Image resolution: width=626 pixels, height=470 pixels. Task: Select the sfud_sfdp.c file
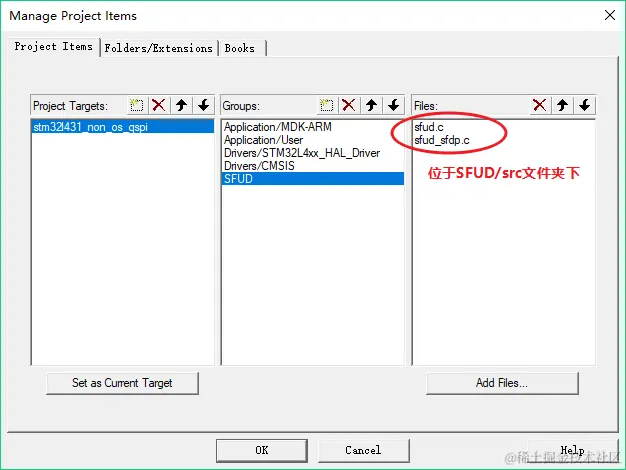[x=442, y=140]
